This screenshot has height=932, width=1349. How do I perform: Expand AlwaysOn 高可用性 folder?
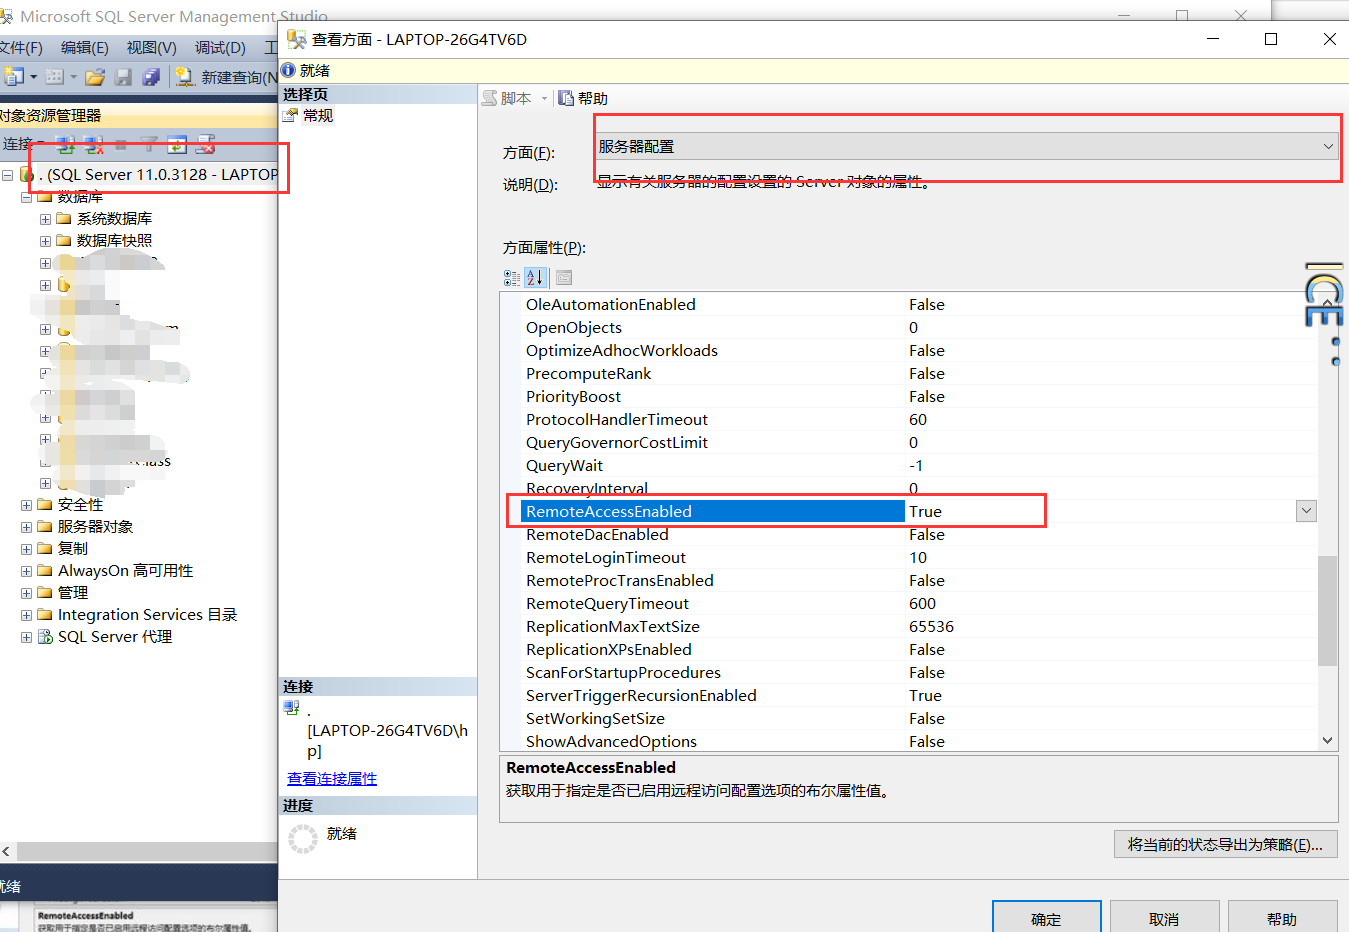[x=27, y=571]
